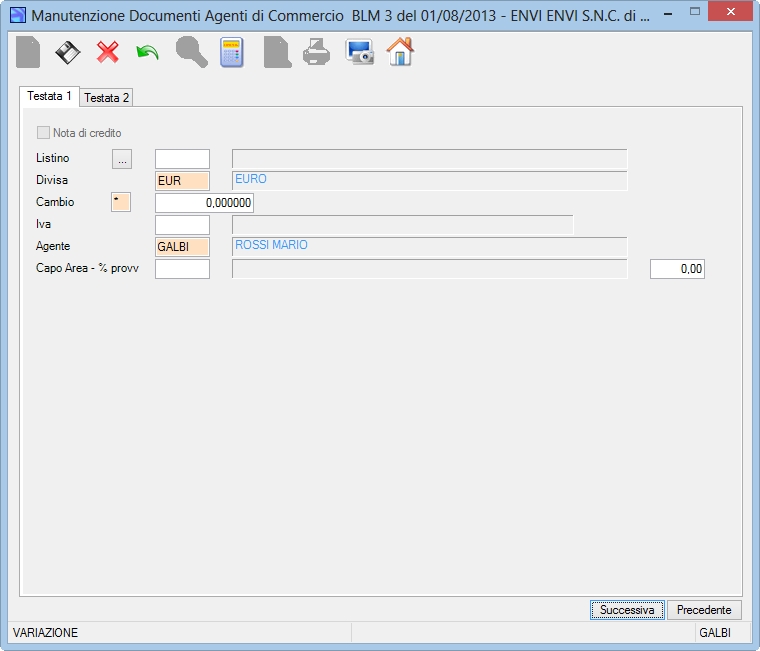
Task: Click the Cambio asterisk field
Action: coord(121,202)
